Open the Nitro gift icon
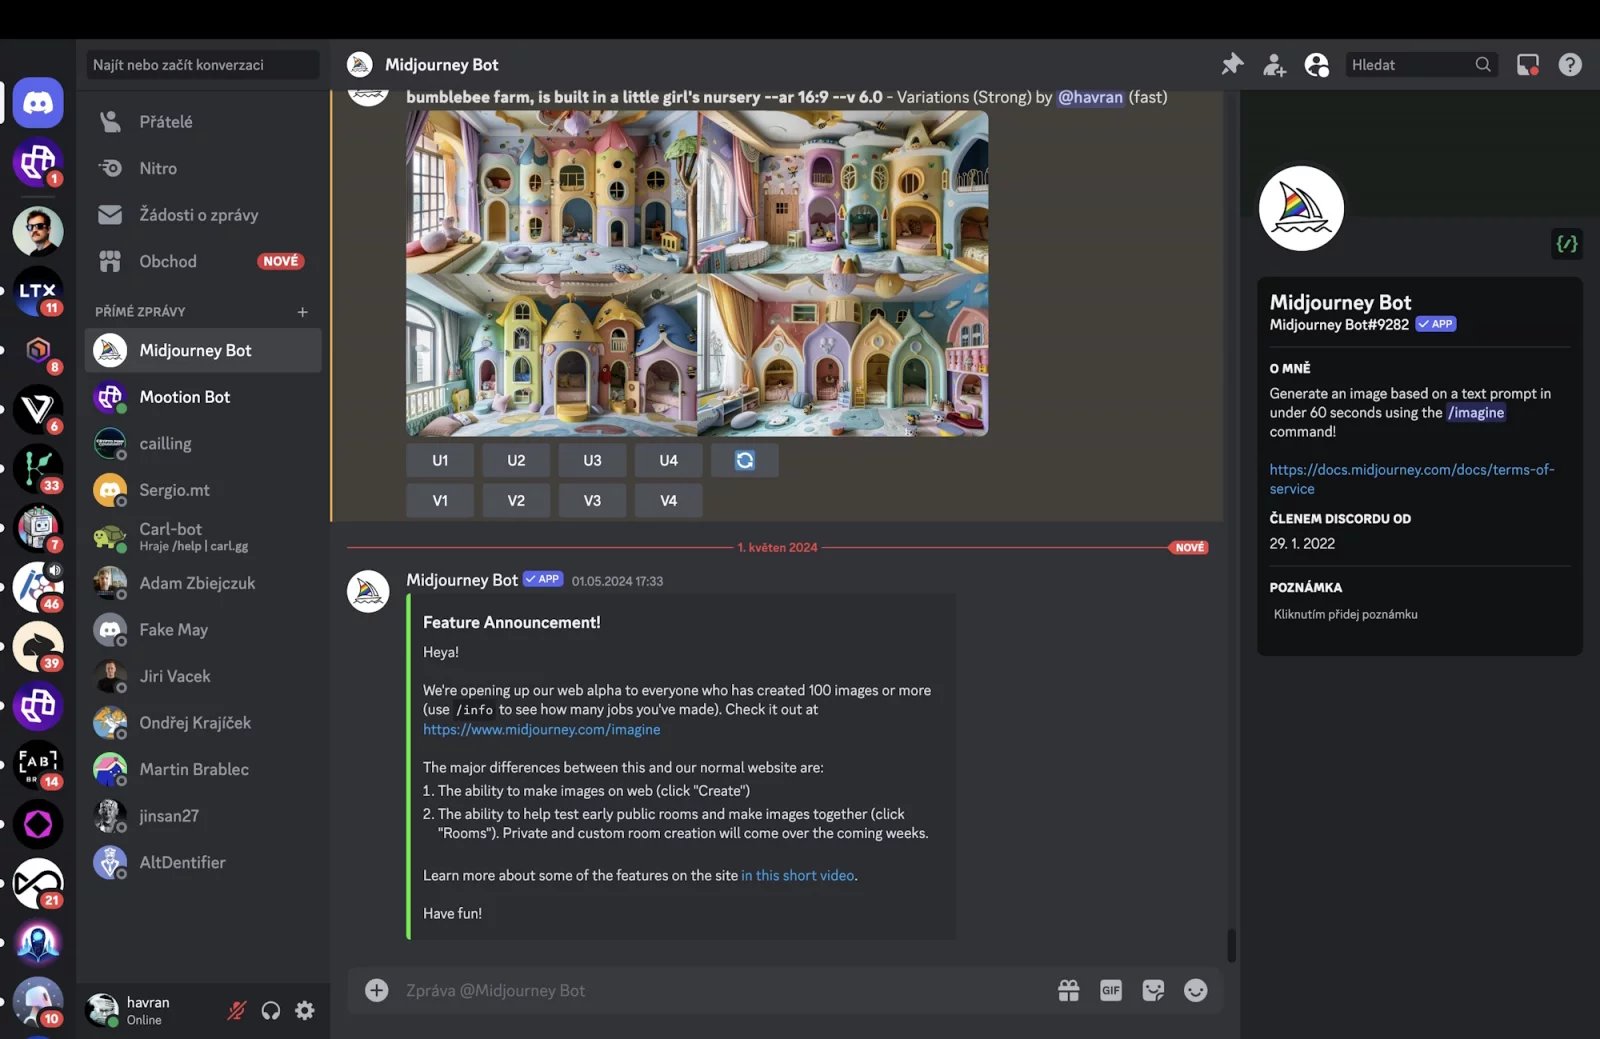The width and height of the screenshot is (1600, 1039). (1069, 991)
